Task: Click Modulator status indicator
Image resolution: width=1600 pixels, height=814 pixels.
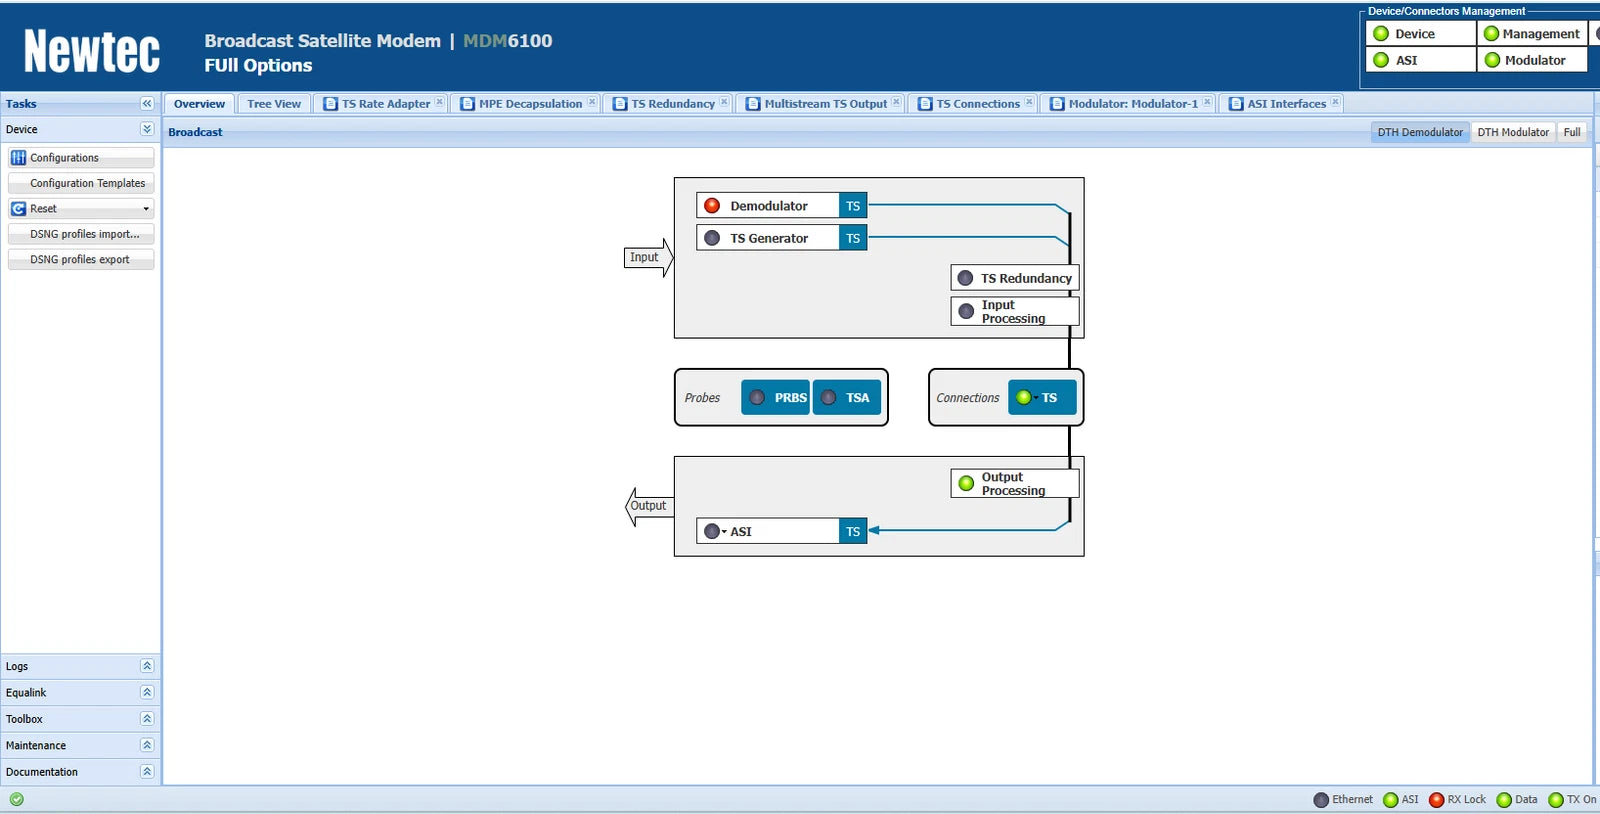Action: (1532, 60)
